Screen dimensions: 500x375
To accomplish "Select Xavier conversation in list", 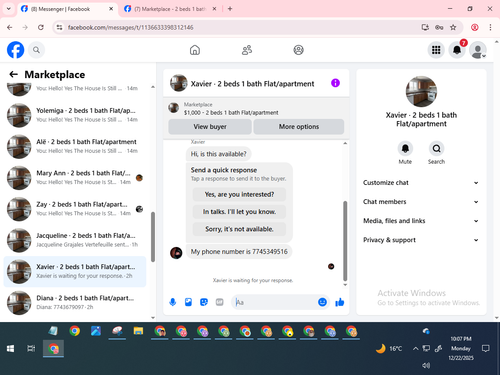I will point(75,271).
